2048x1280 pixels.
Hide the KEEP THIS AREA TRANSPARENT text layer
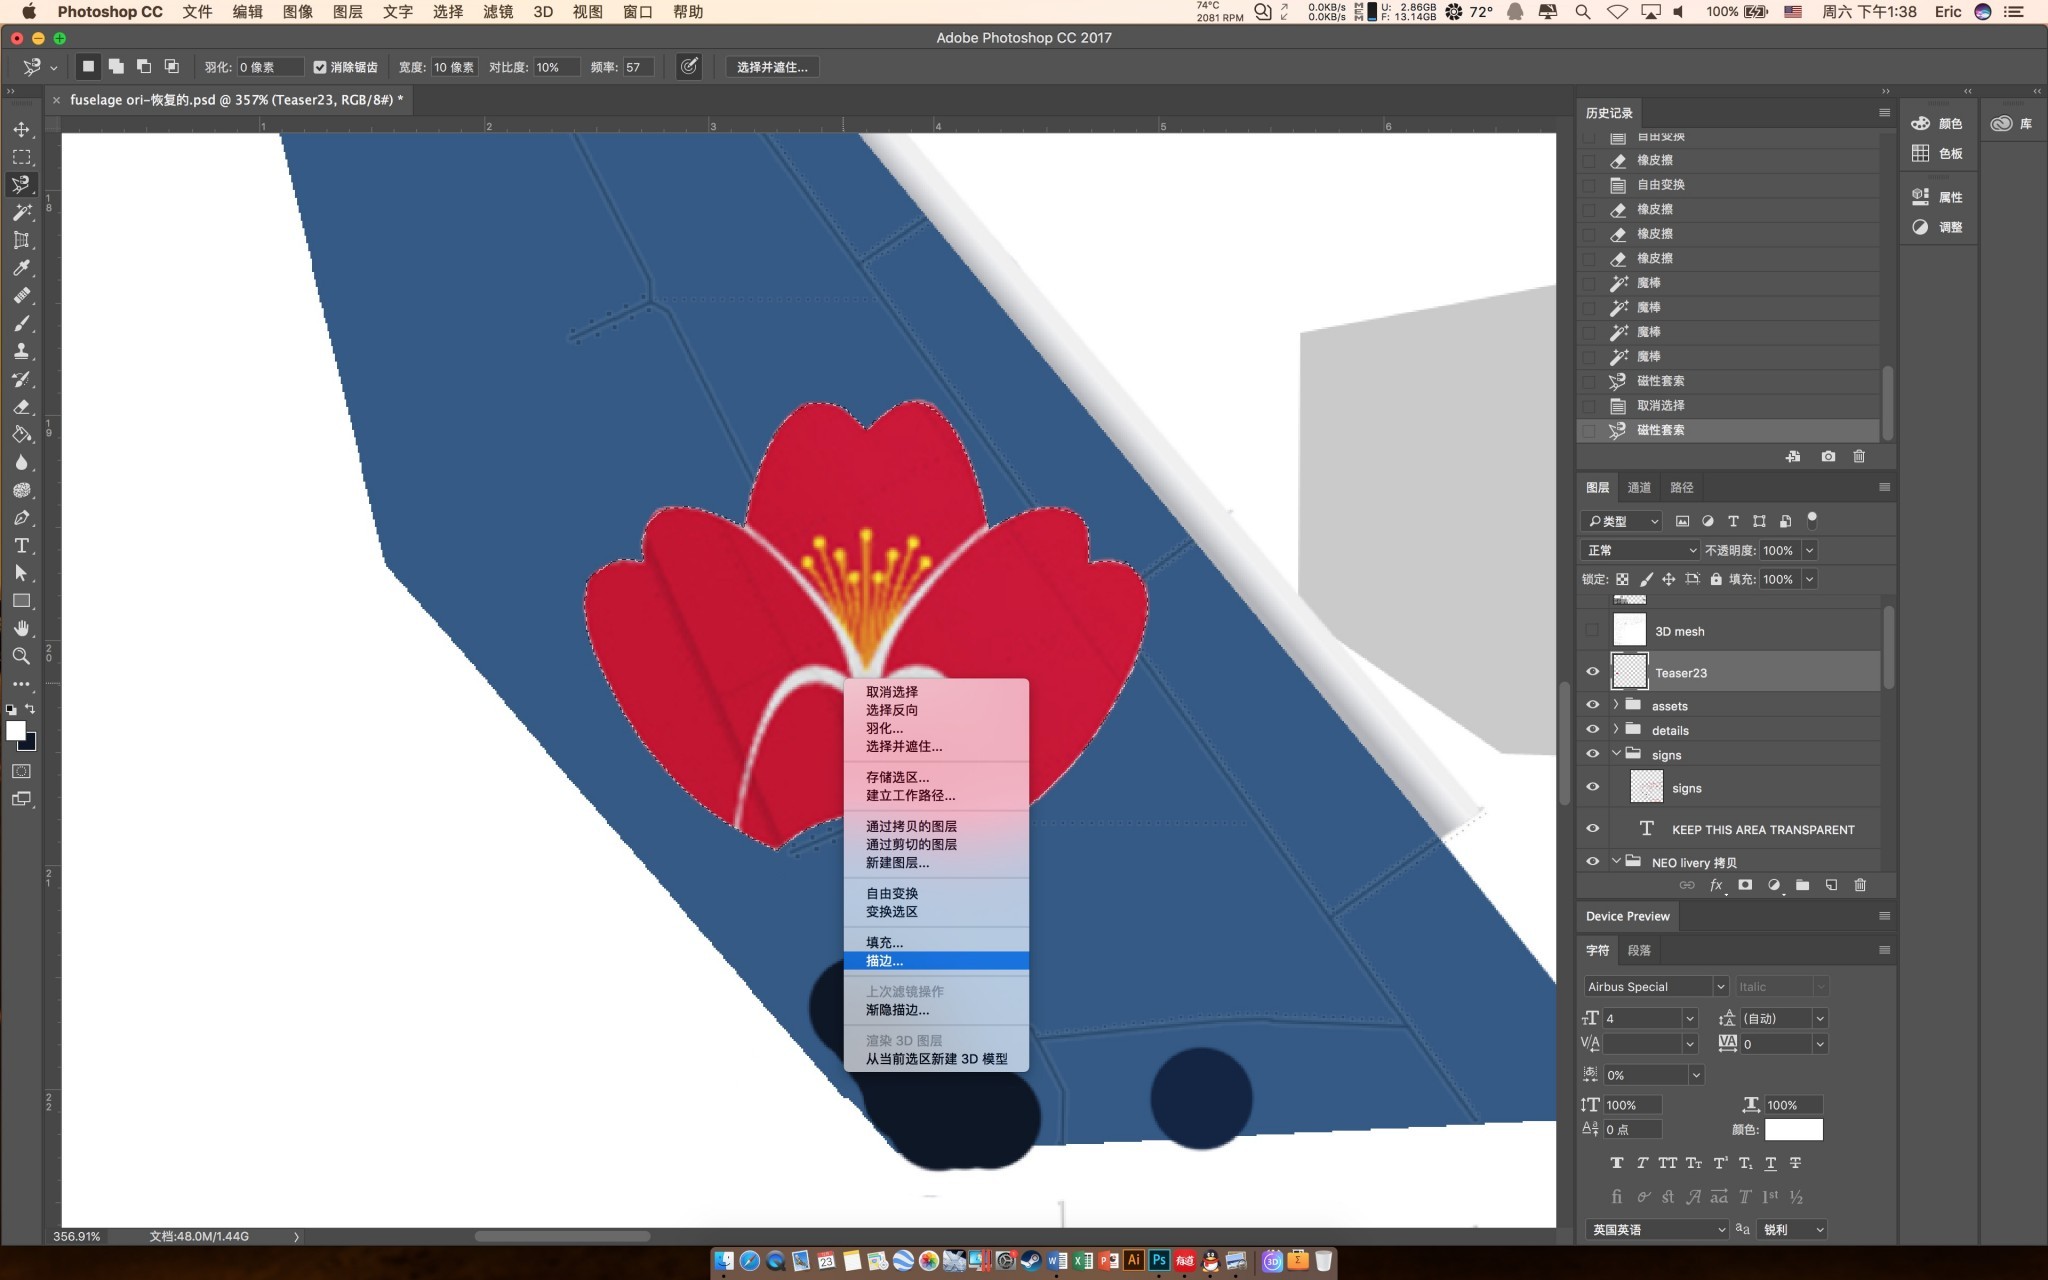1593,829
